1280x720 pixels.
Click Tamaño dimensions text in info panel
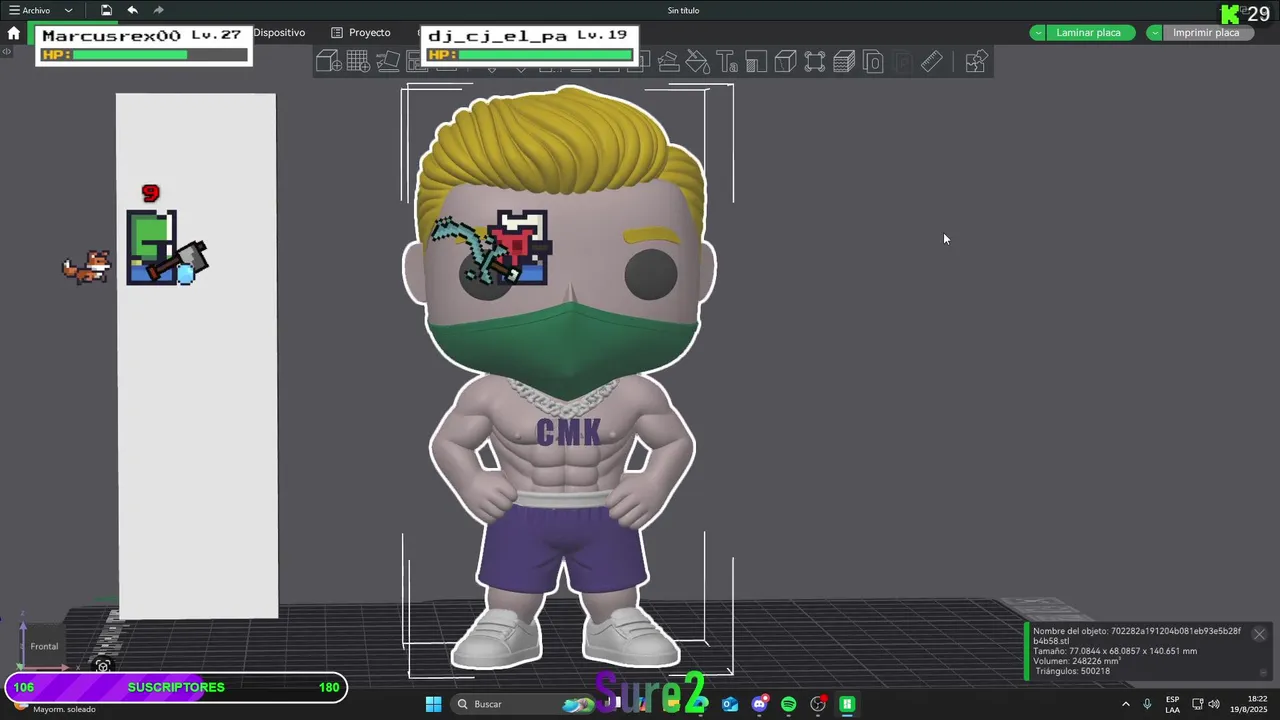[1115, 651]
